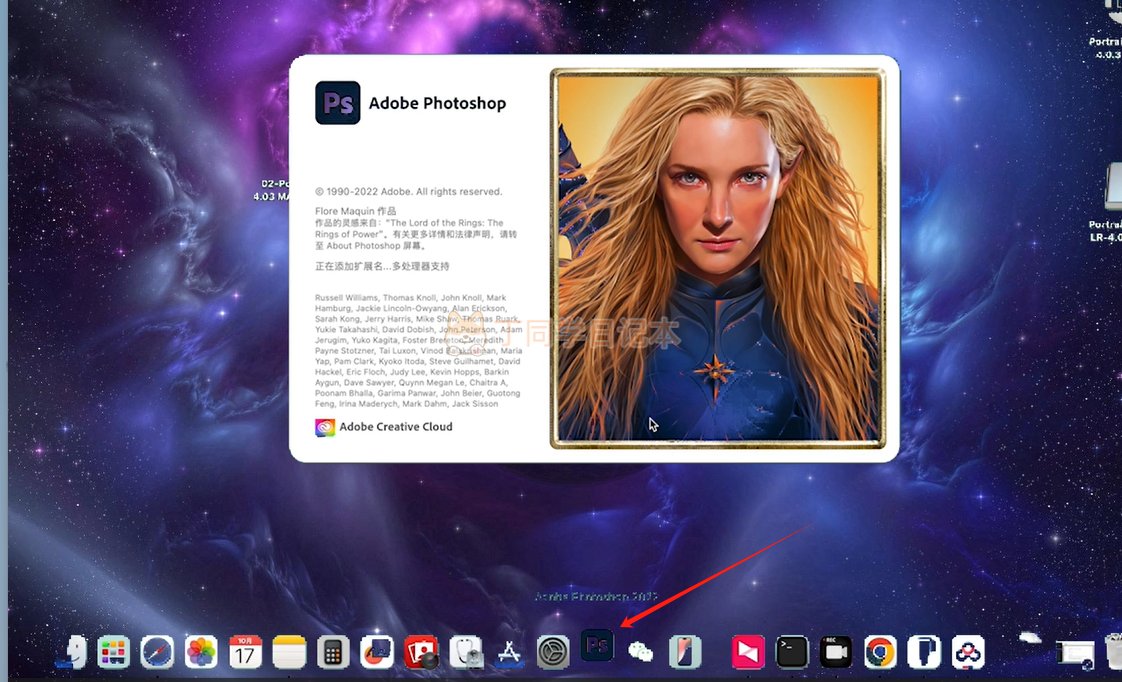This screenshot has width=1122, height=682.
Task: Open Photo Booth from the Dock
Action: (x=421, y=652)
